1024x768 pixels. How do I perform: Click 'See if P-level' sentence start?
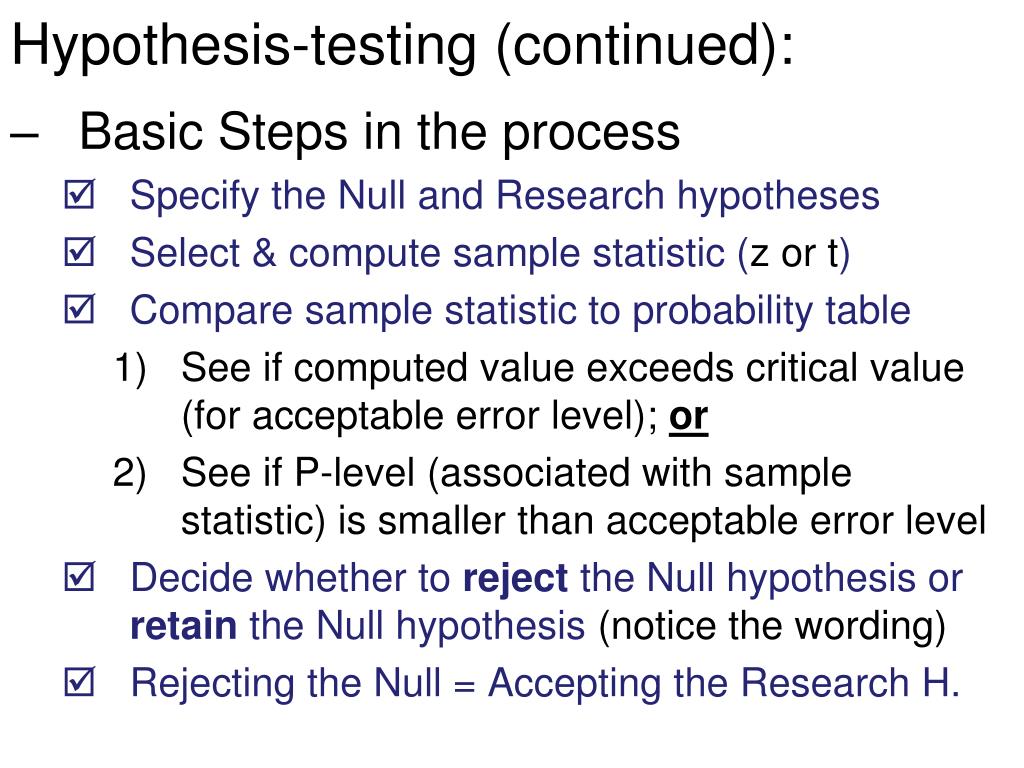tap(298, 473)
